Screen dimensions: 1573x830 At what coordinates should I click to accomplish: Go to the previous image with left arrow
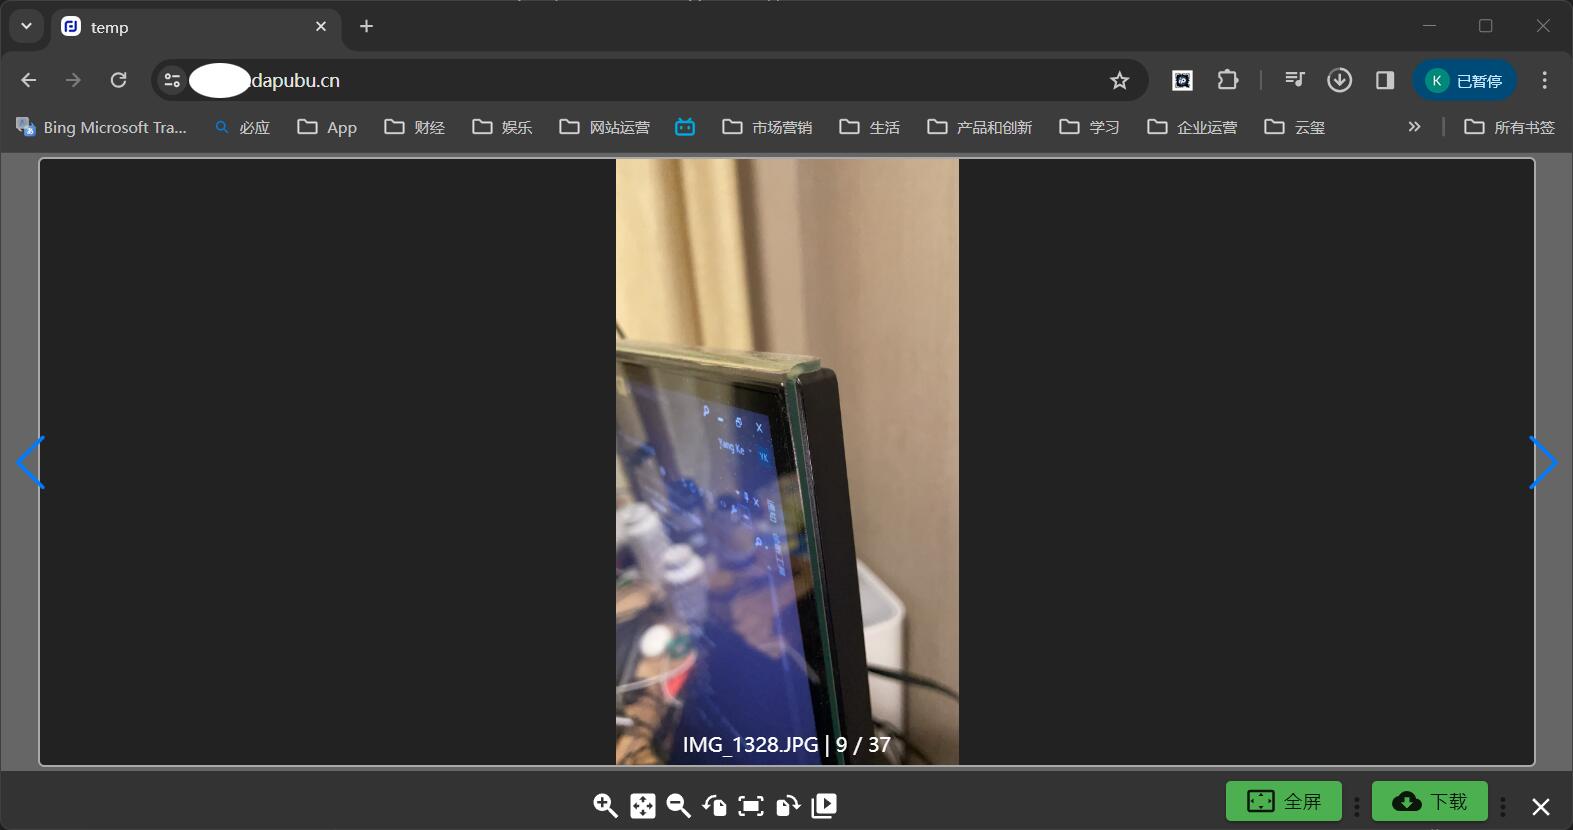click(x=31, y=462)
